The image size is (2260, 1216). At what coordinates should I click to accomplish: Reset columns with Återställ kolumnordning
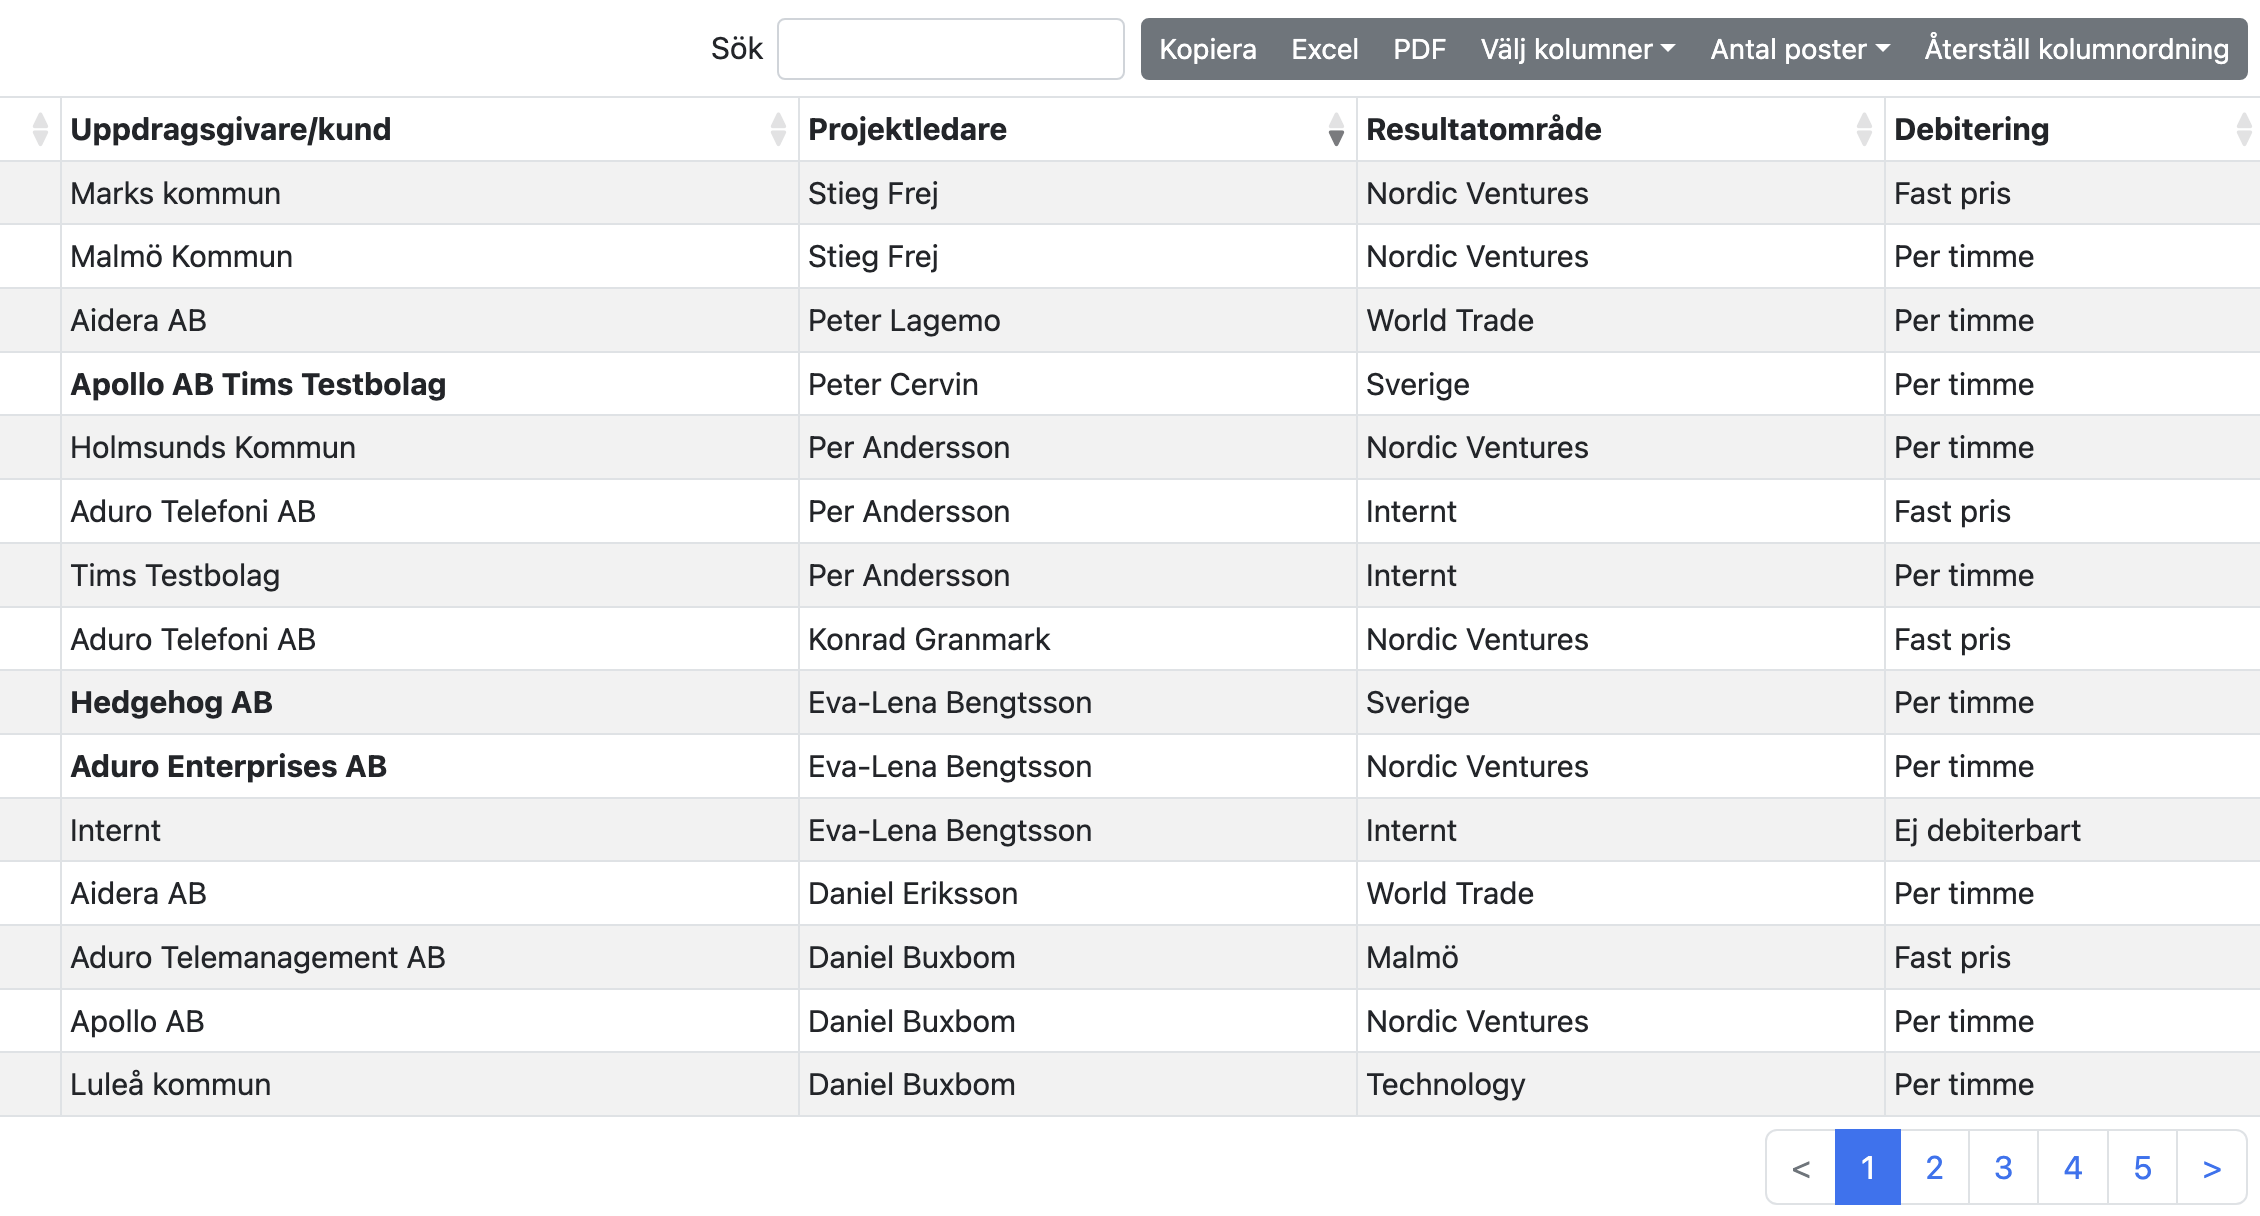click(2076, 49)
